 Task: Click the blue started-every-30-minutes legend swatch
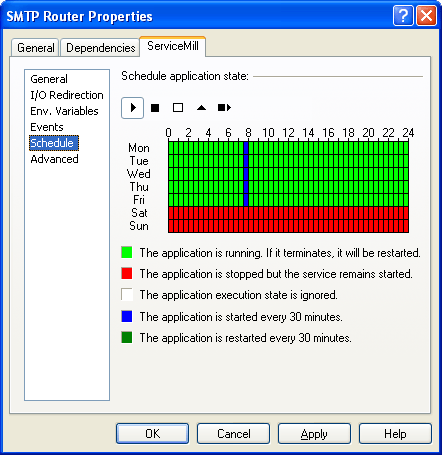(127, 316)
